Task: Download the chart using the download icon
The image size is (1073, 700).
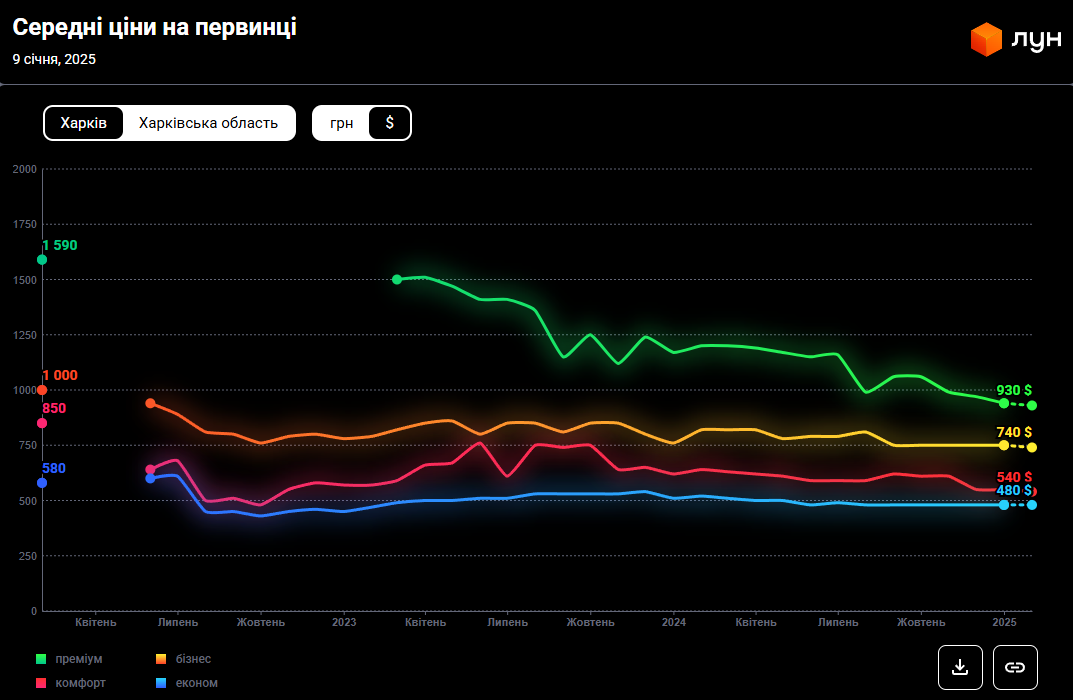Action: point(960,667)
